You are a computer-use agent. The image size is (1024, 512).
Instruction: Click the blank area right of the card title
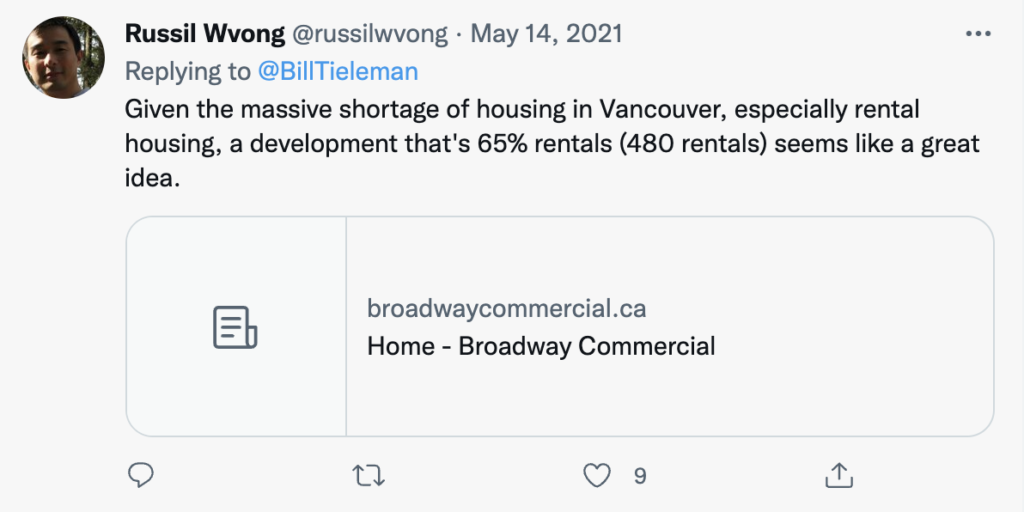click(854, 345)
